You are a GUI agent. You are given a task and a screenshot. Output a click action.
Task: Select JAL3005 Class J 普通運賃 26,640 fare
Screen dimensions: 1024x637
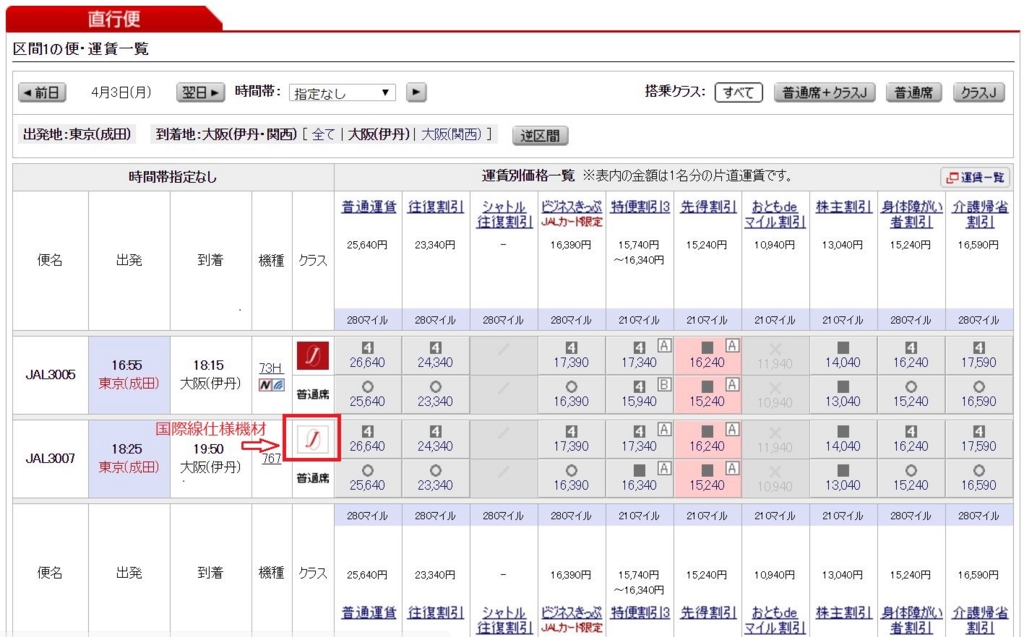coord(368,355)
